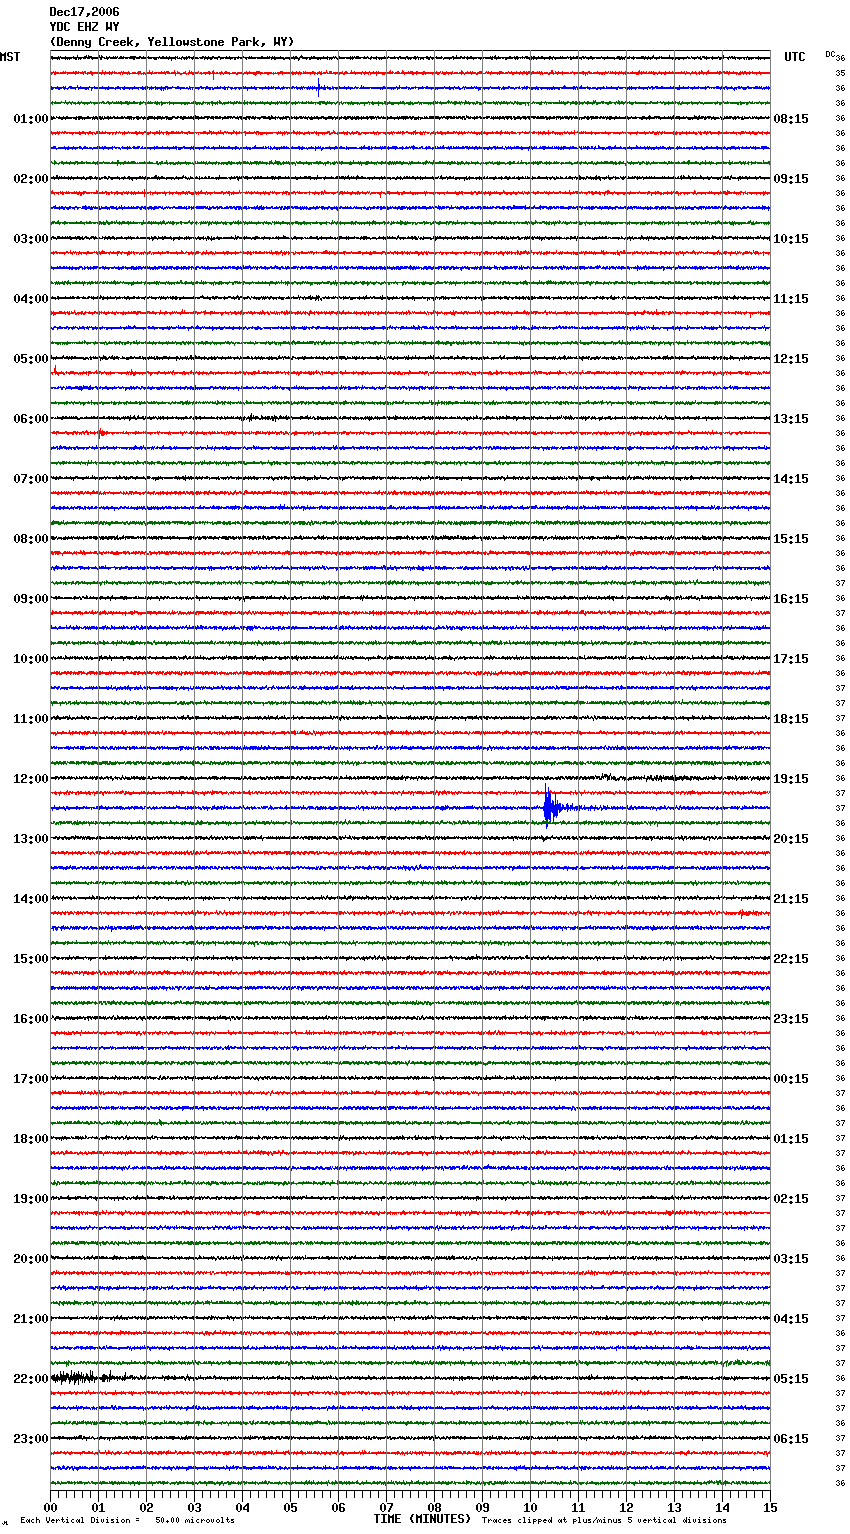Screen dimensions: 850x1534
Task: Click the 20:15 UTC time label
Action: [x=791, y=839]
